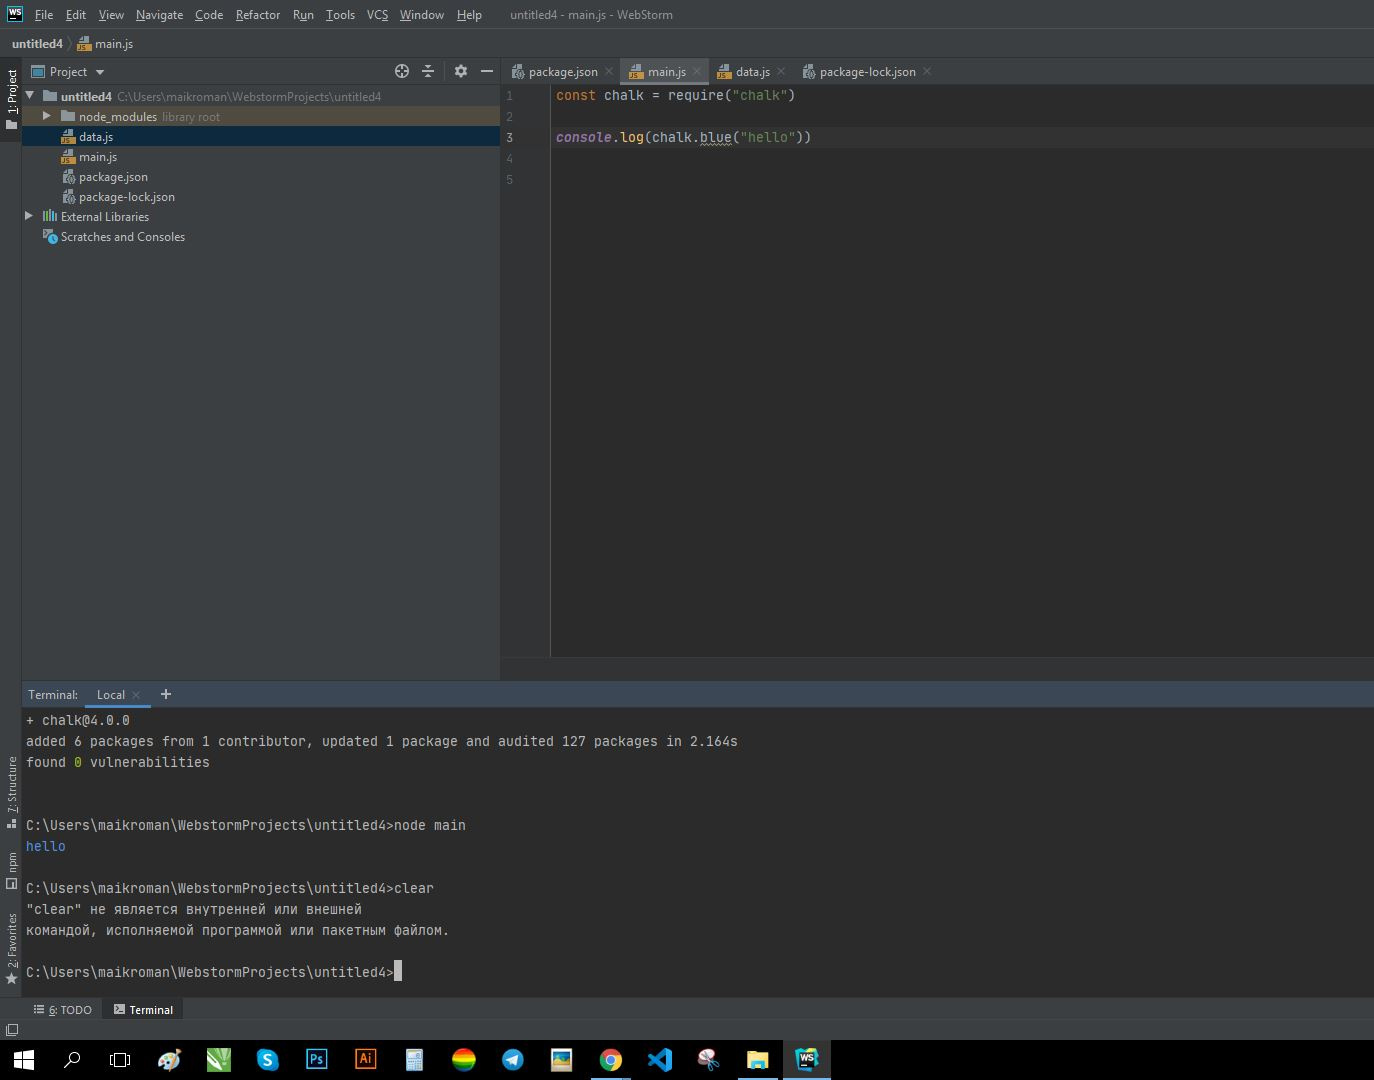Launch Skype from taskbar
Viewport: 1374px width, 1080px height.
pos(267,1060)
